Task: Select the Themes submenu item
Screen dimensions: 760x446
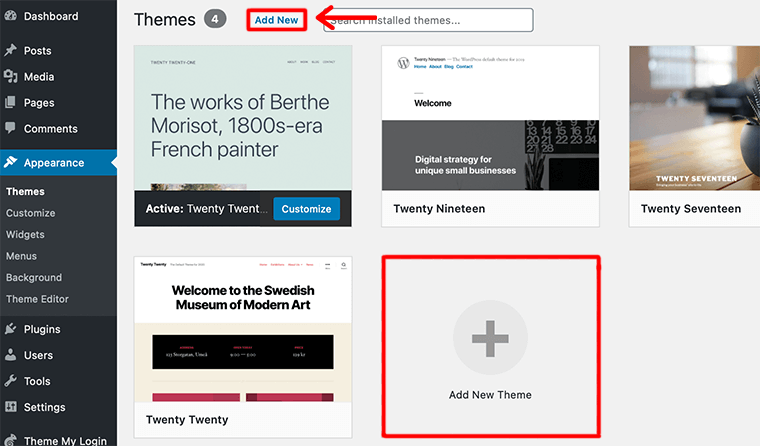Action: 25,191
